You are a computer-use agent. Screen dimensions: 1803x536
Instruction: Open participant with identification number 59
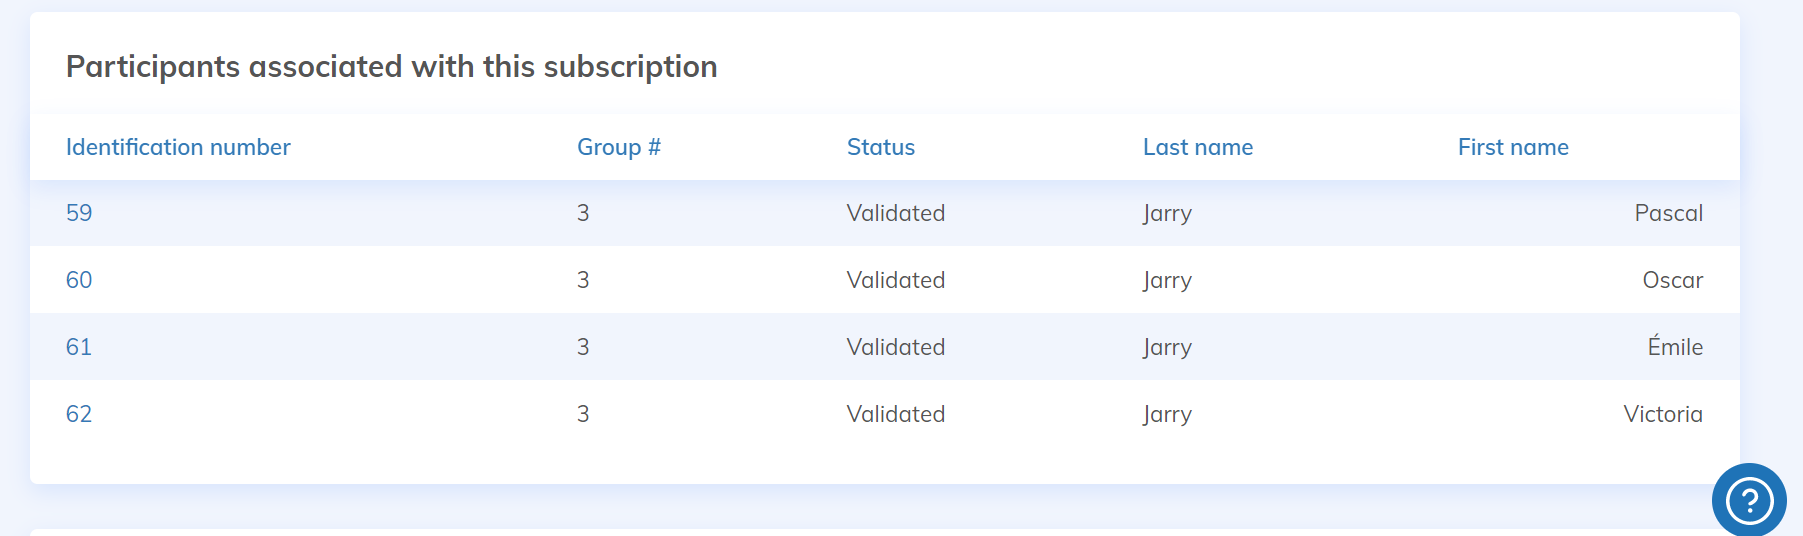[x=79, y=213]
